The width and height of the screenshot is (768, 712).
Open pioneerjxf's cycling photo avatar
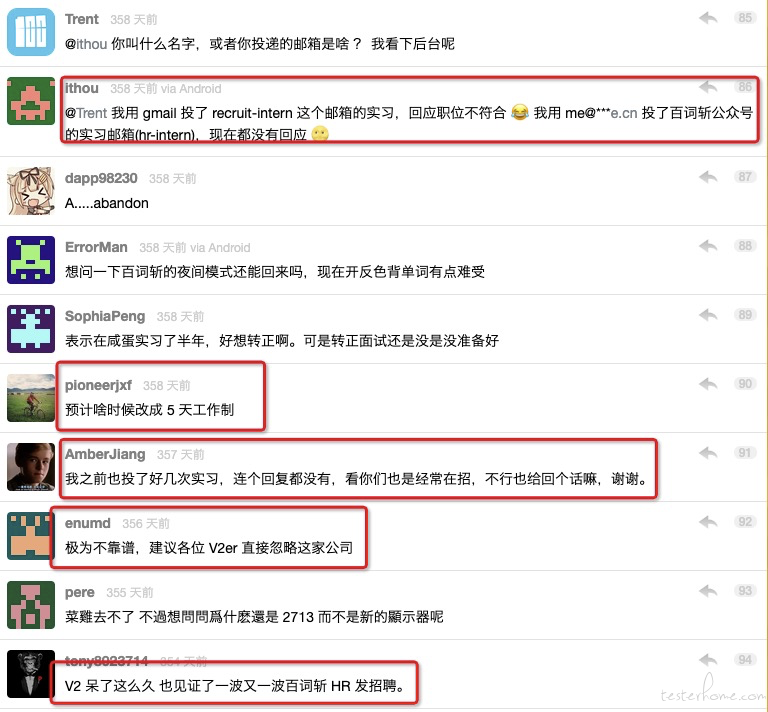[31, 398]
